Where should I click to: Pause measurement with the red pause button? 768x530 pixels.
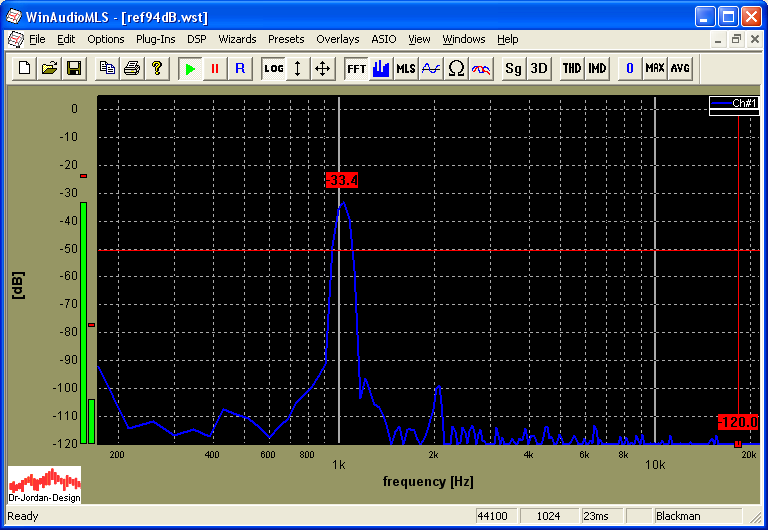tap(214, 68)
